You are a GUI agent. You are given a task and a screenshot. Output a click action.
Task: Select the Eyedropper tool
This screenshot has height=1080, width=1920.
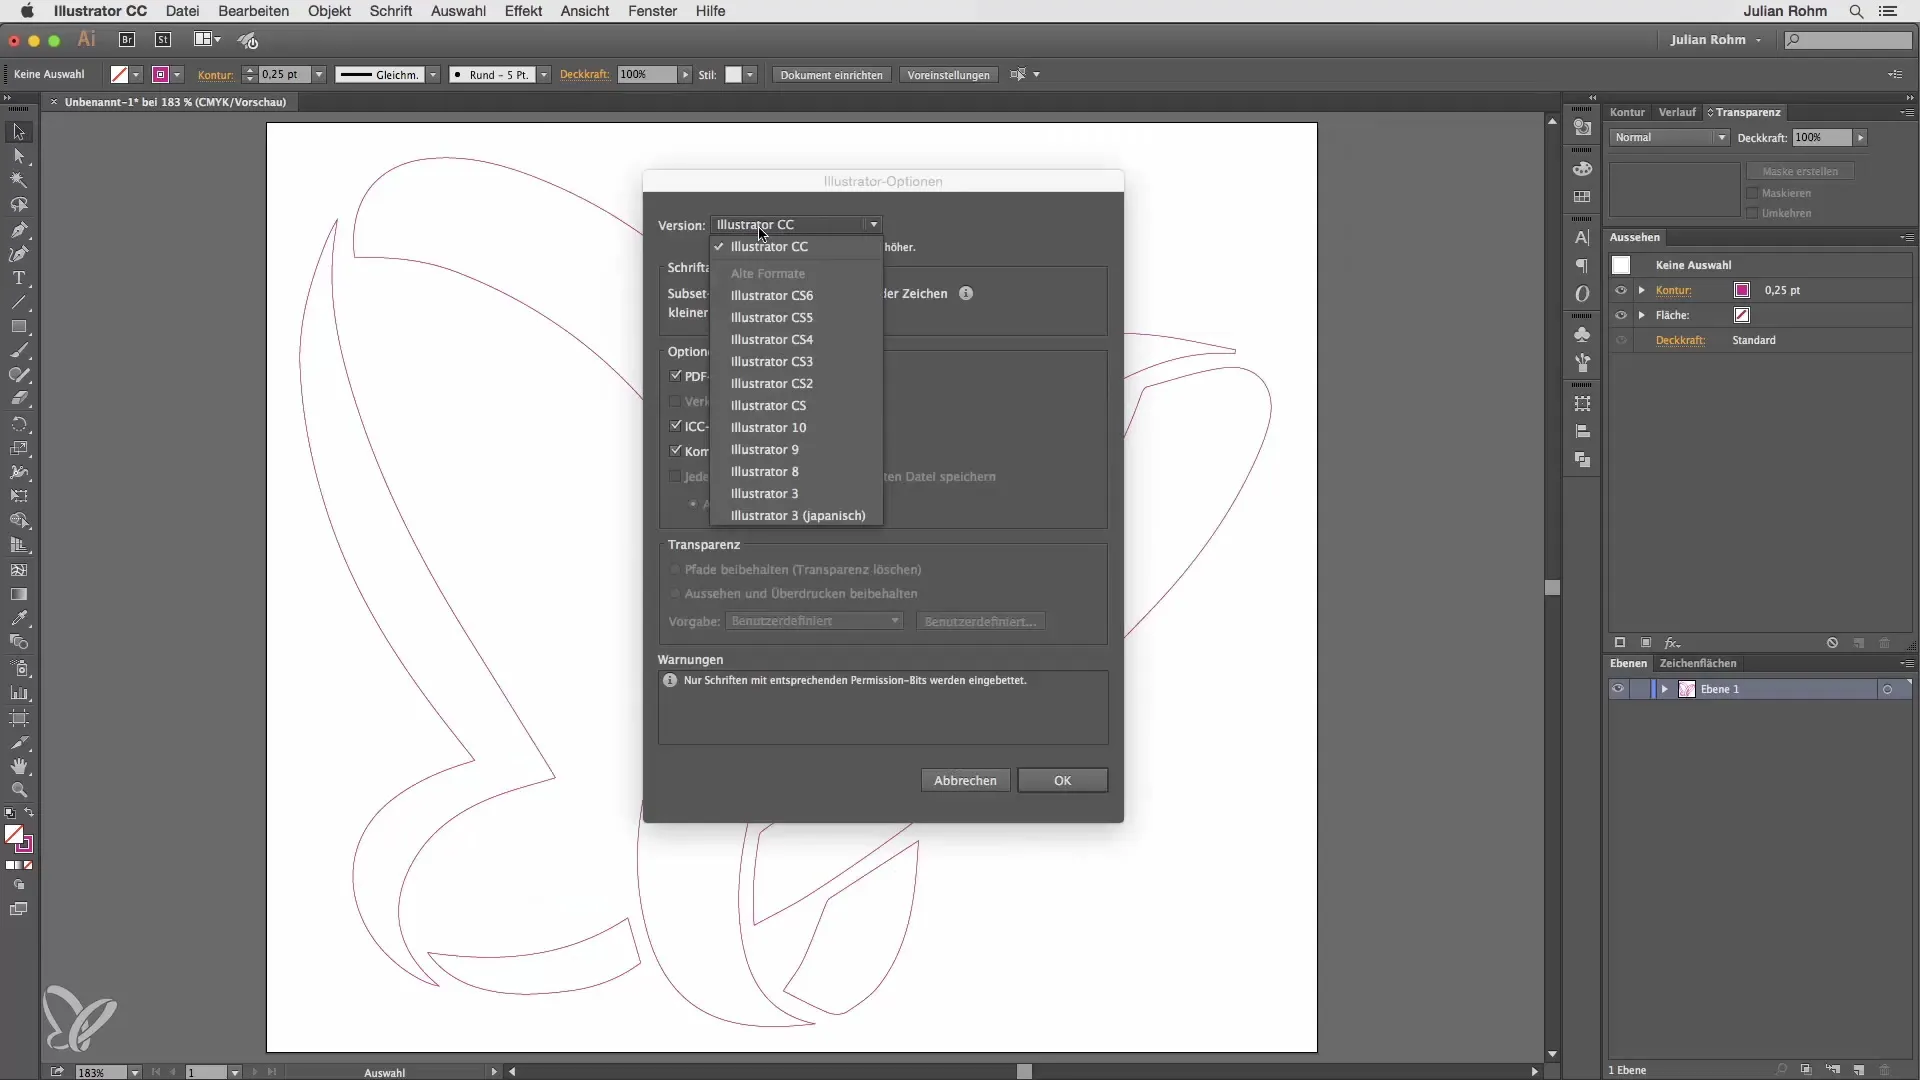point(19,618)
